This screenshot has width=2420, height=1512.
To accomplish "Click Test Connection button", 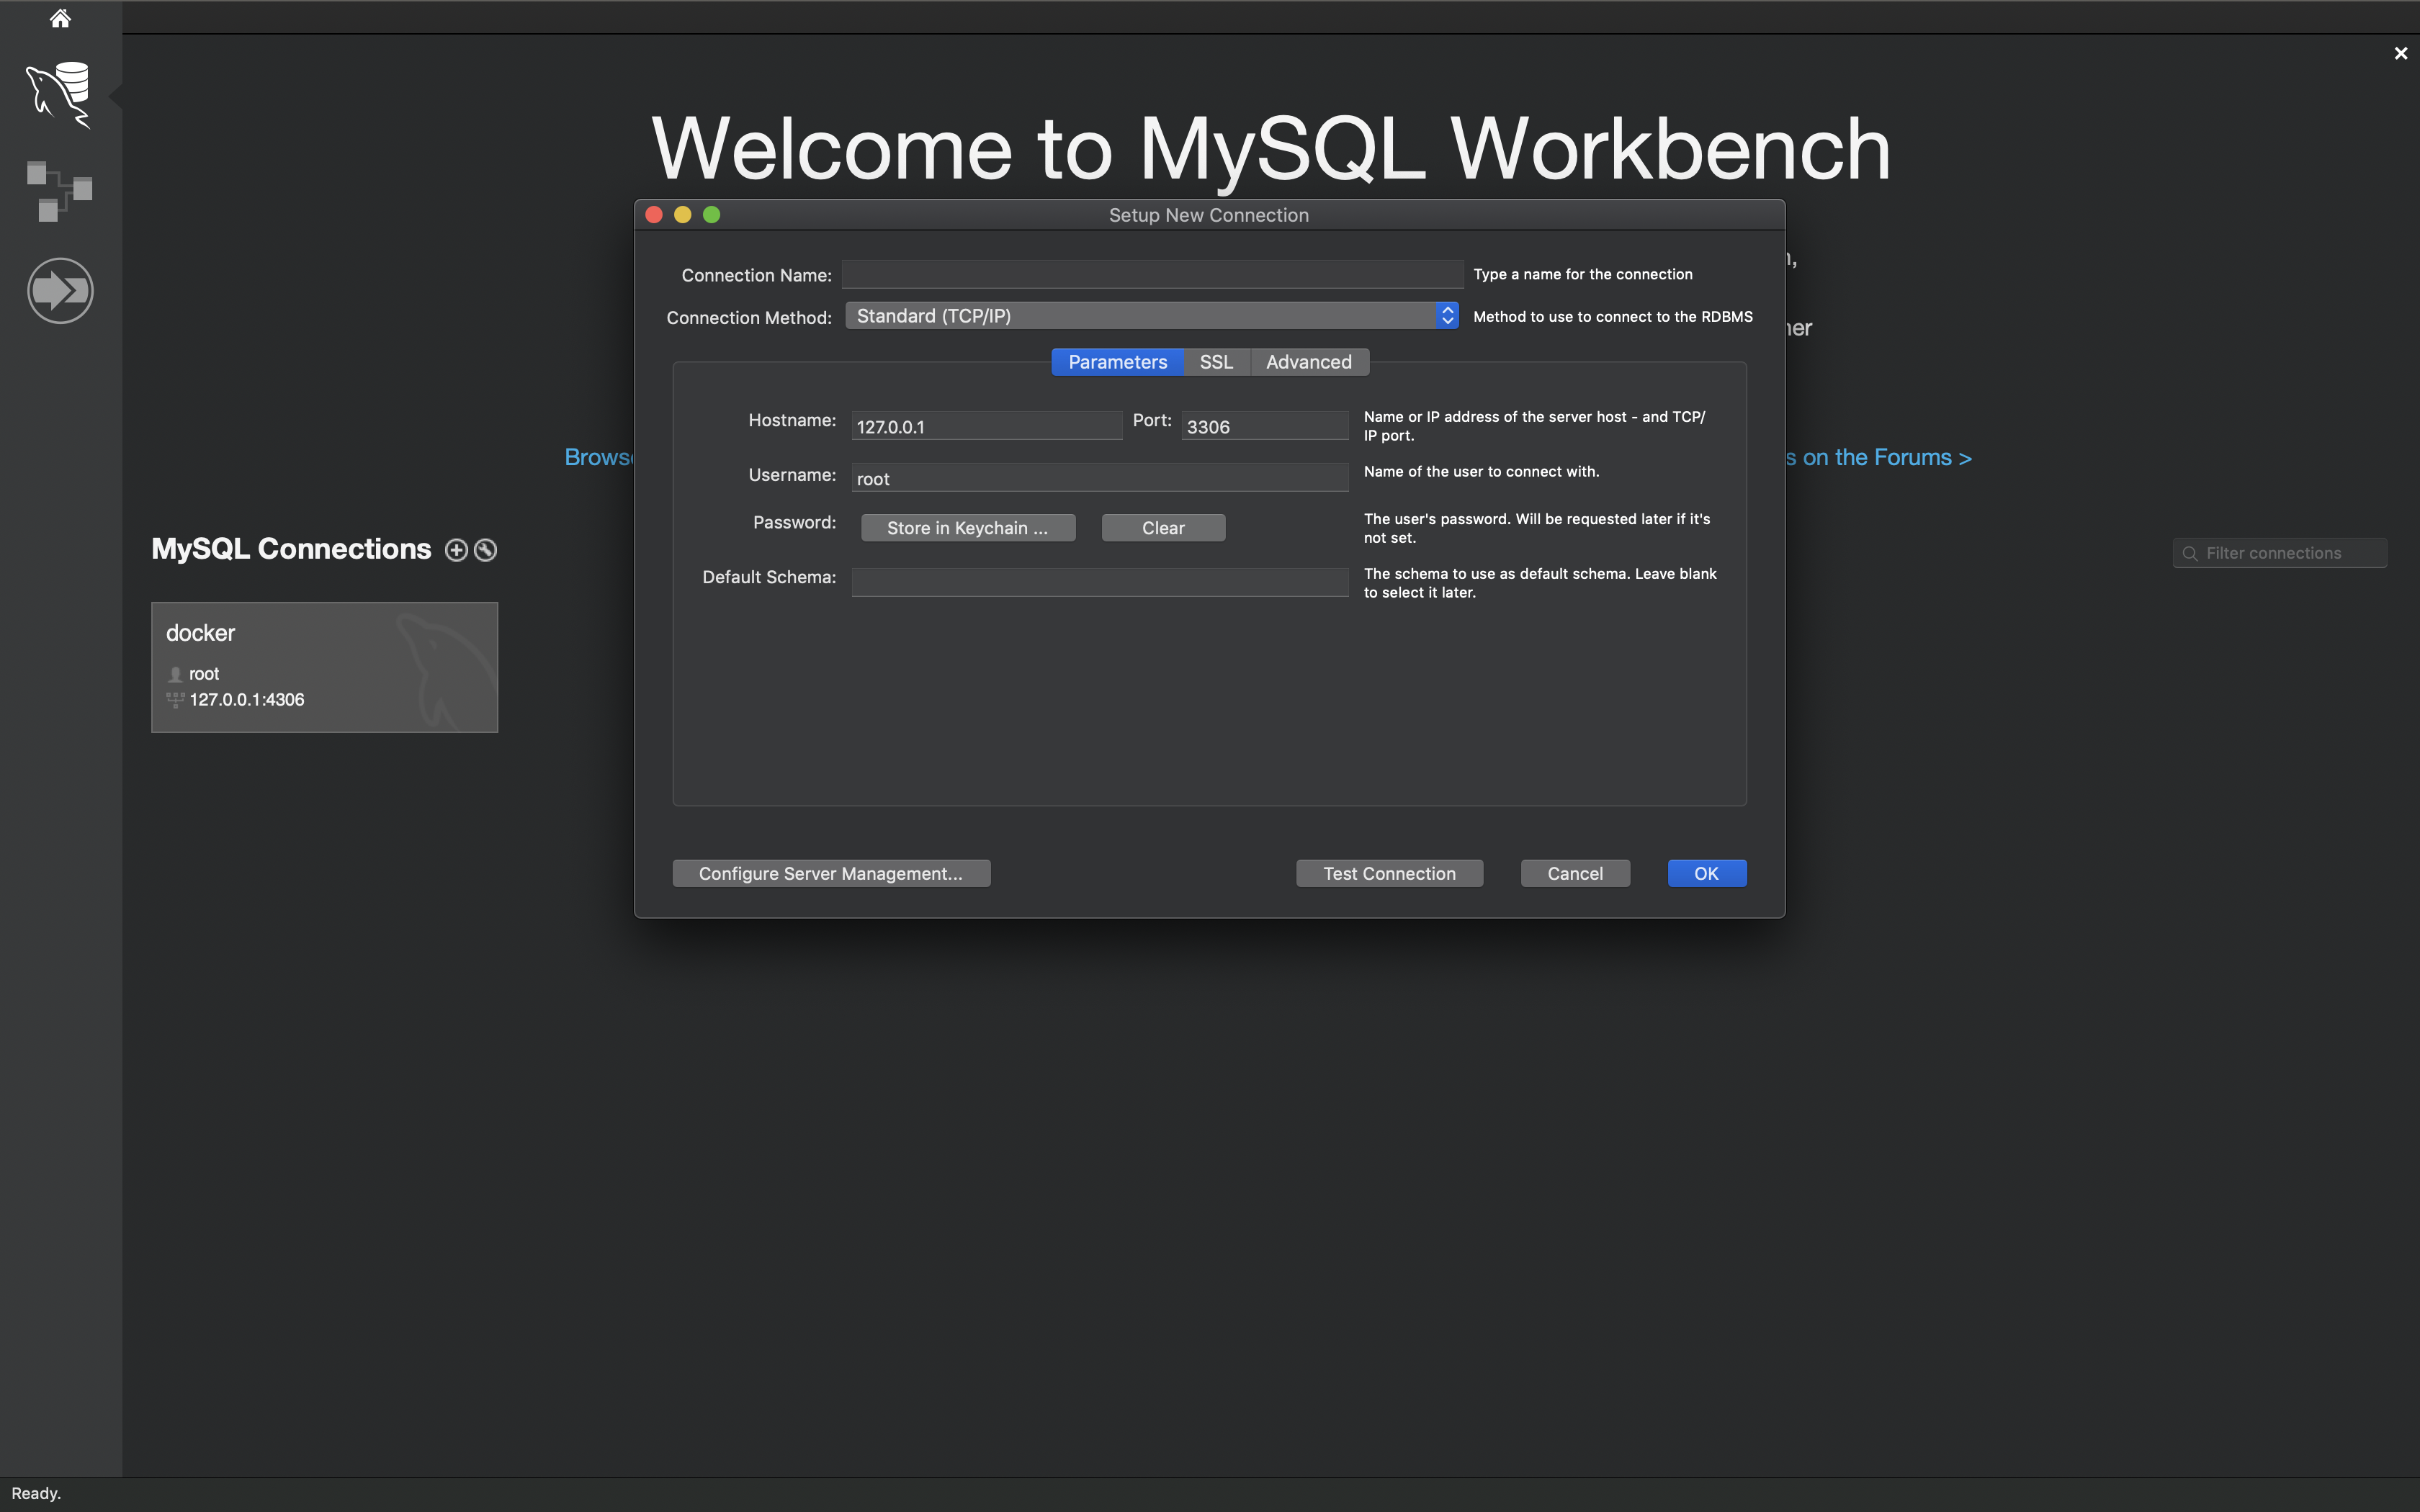I will pos(1389,873).
